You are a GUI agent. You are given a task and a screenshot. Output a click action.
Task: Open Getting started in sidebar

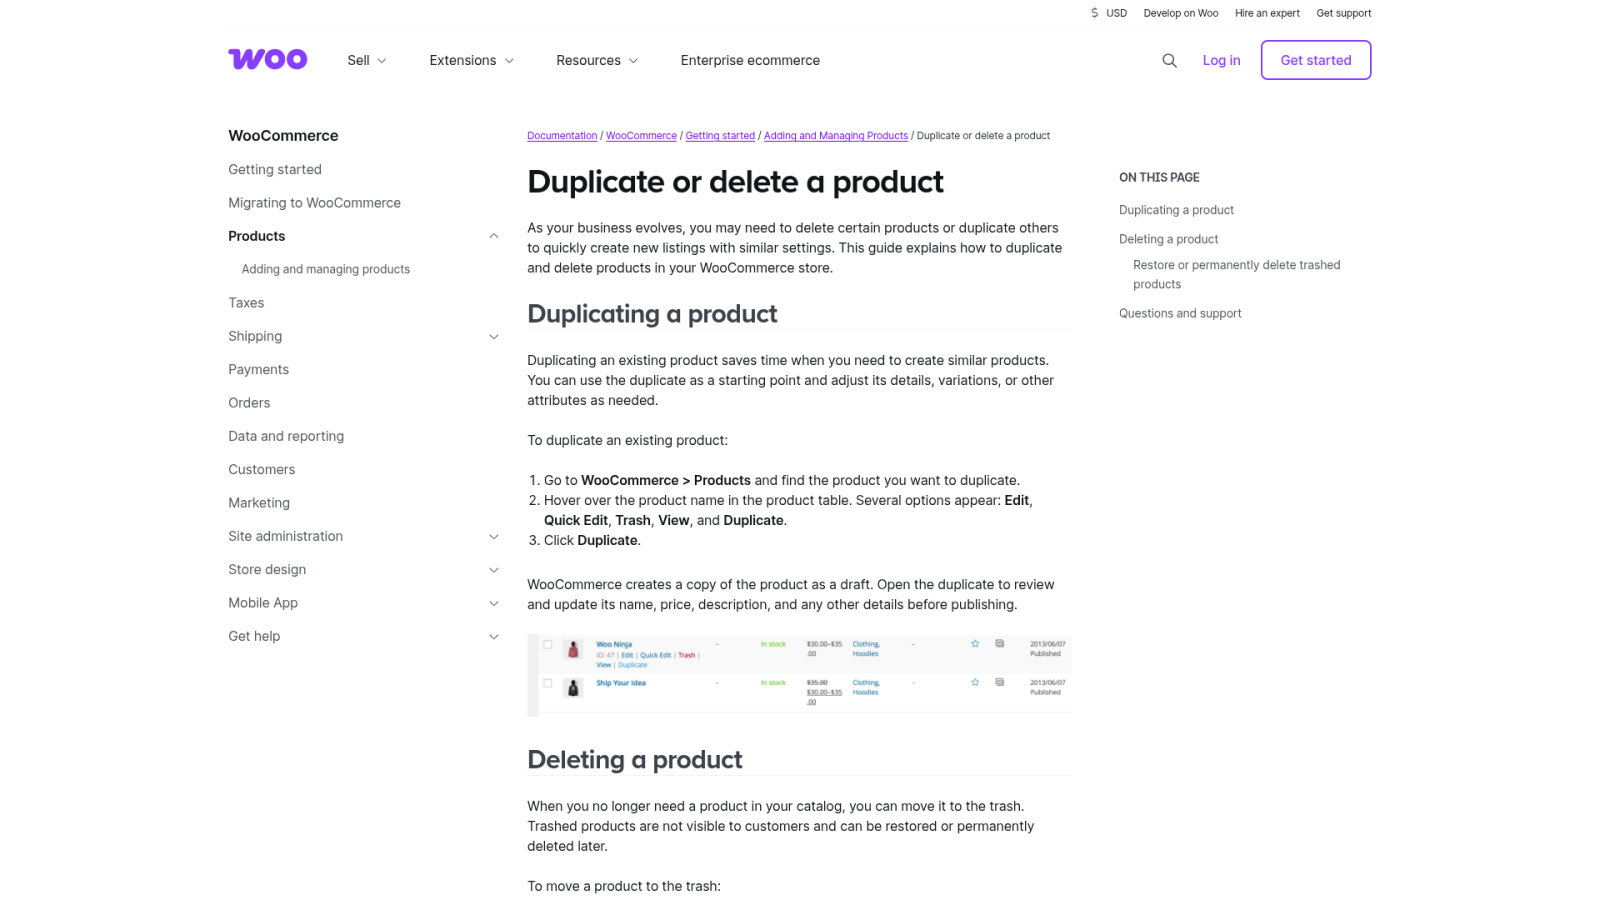pyautogui.click(x=275, y=169)
